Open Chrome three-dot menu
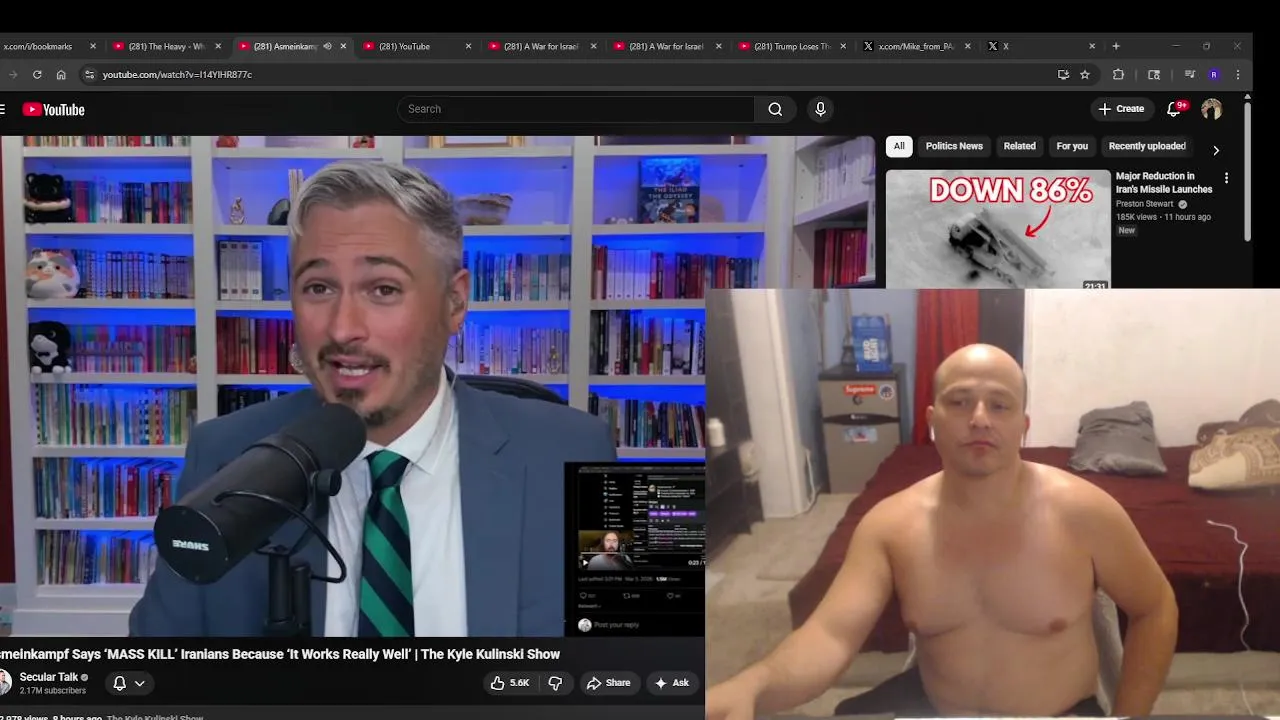Image resolution: width=1280 pixels, height=720 pixels. [x=1237, y=74]
